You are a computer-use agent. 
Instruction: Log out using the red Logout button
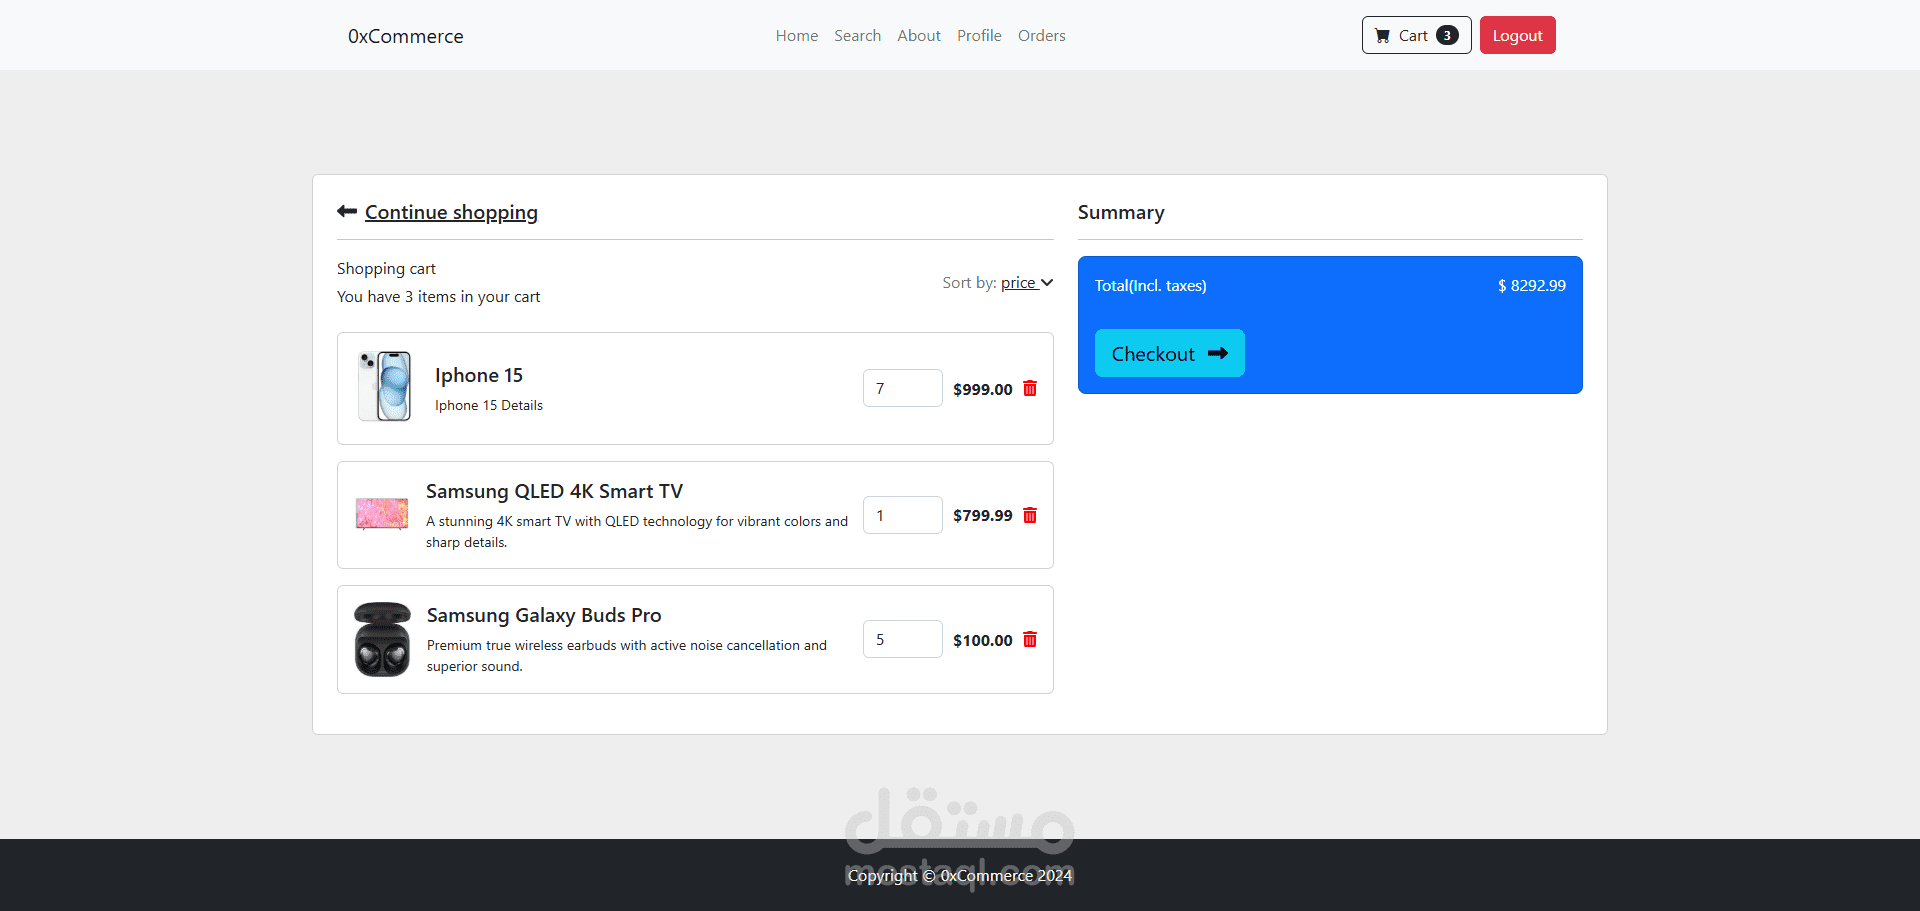[1518, 35]
